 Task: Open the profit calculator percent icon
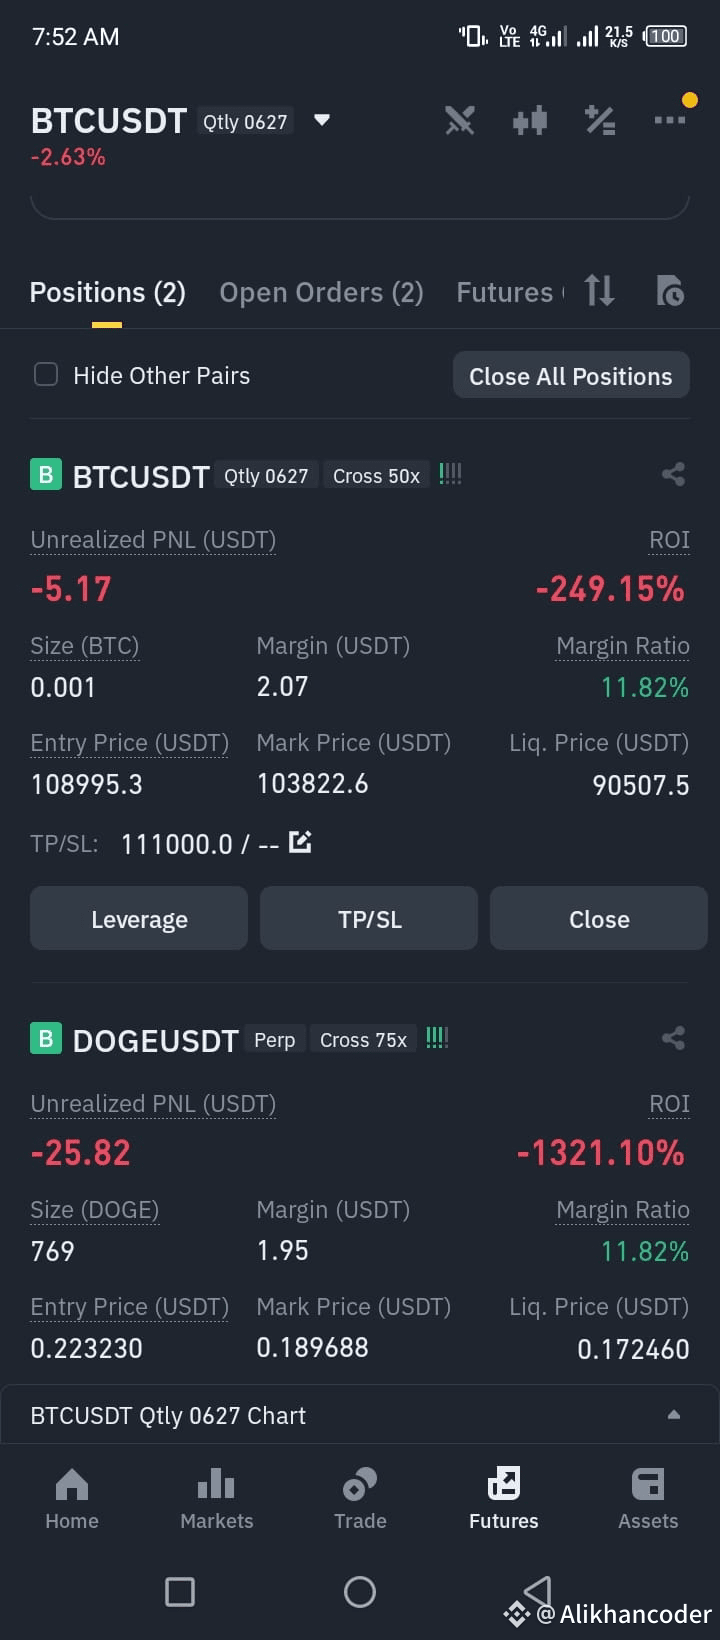click(x=600, y=121)
